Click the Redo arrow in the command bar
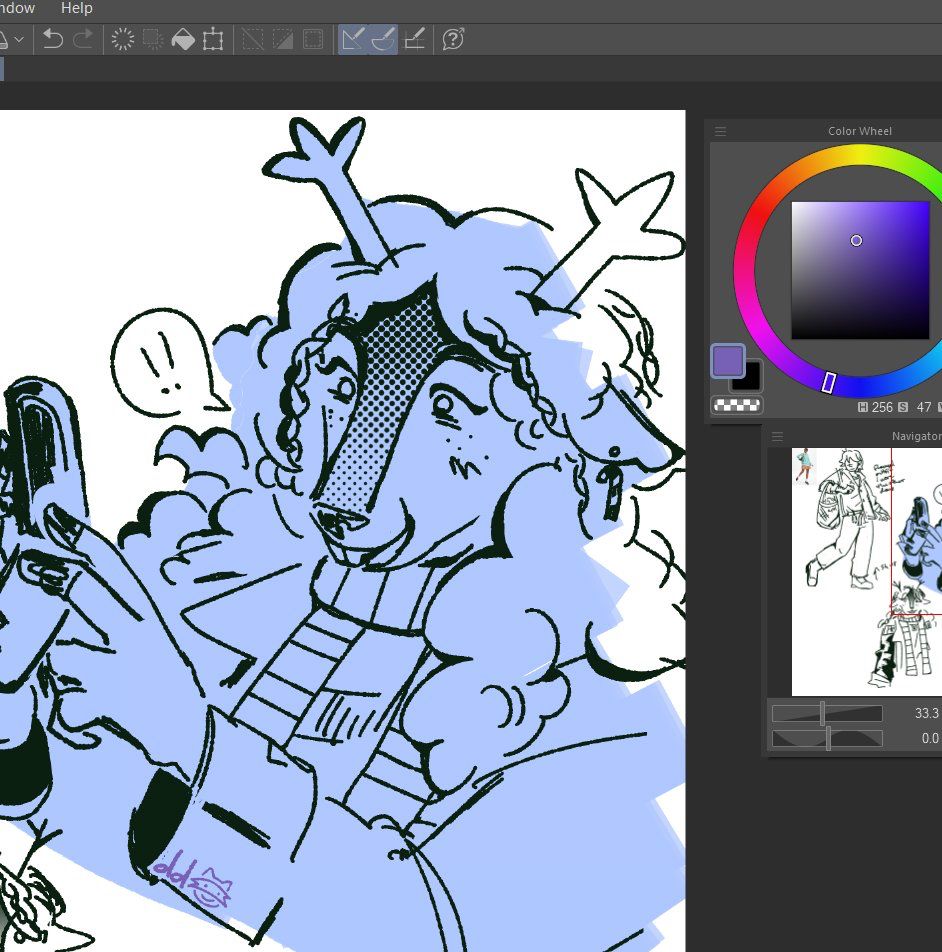The image size is (942, 952). pyautogui.click(x=83, y=39)
